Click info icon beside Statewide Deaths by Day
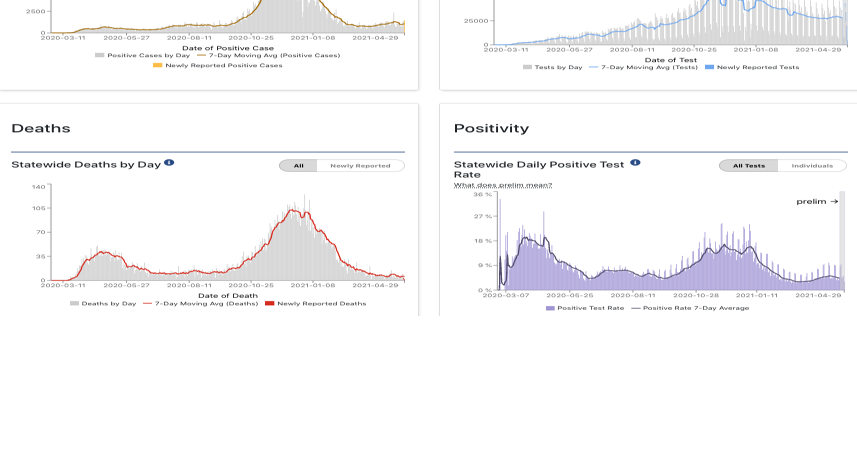The height and width of the screenshot is (450, 857). [170, 162]
